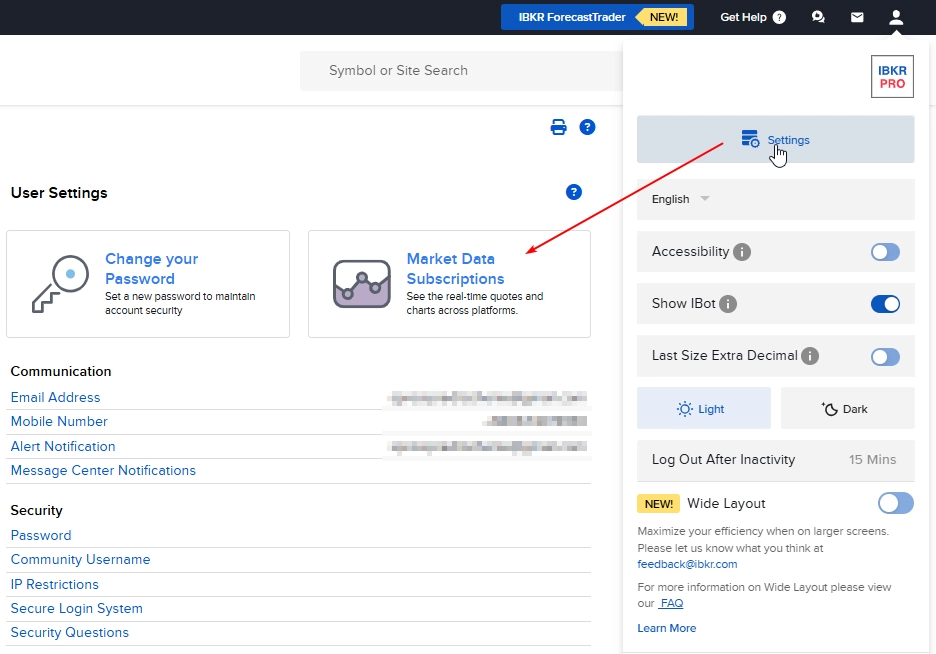This screenshot has height=654, width=936.
Task: Click the IBKR PRO logo
Action: tap(891, 76)
